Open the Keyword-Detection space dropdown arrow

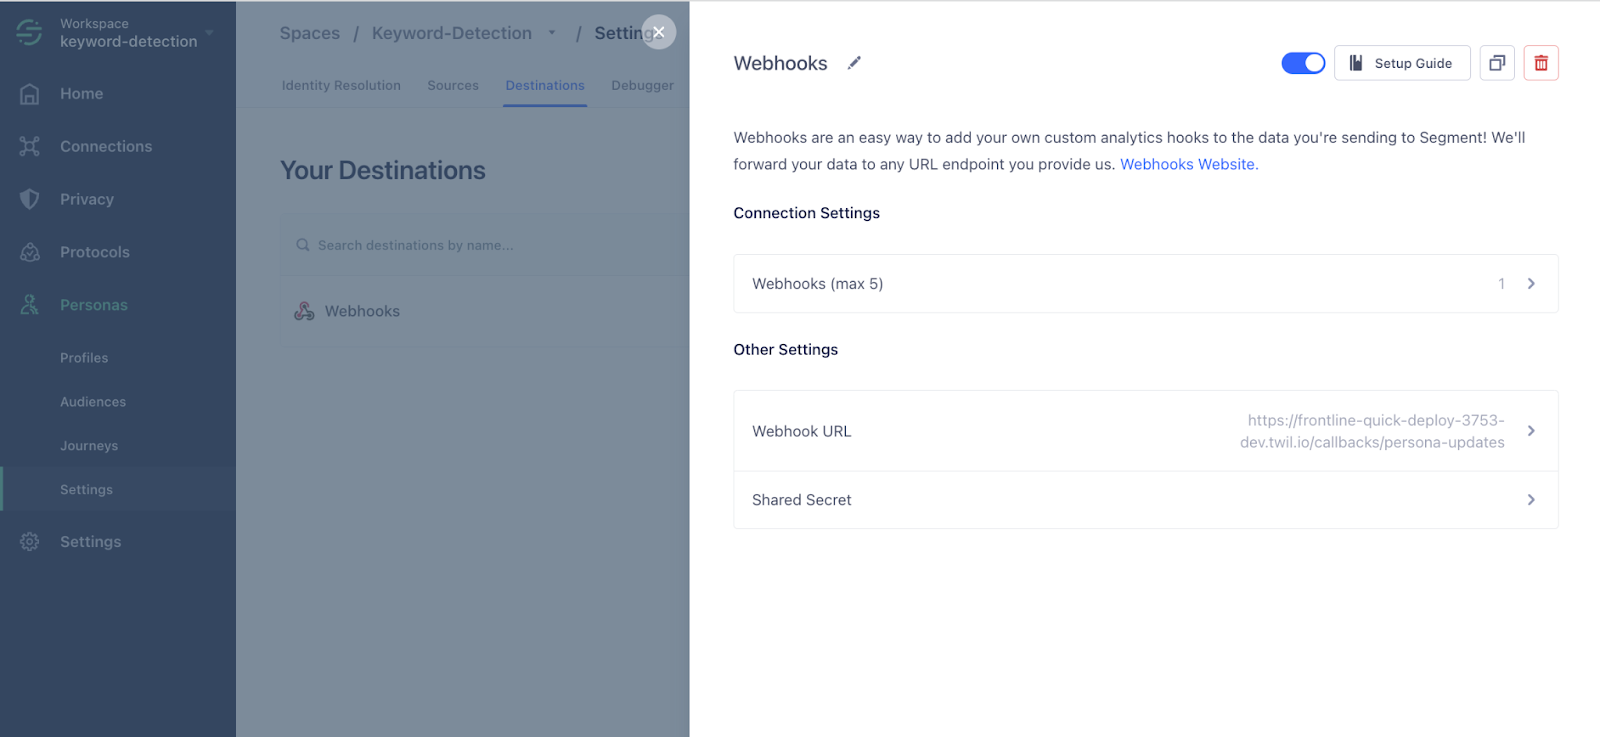[551, 33]
